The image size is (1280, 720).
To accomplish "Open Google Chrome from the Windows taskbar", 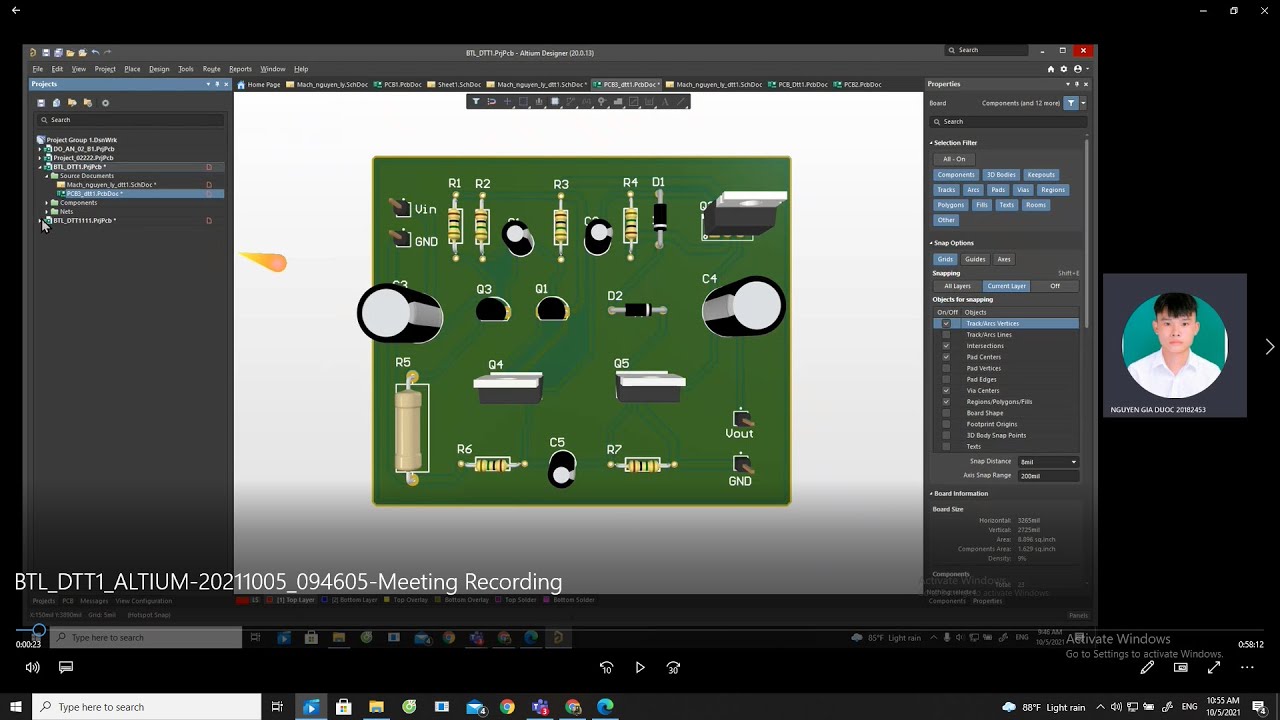I will coord(507,707).
